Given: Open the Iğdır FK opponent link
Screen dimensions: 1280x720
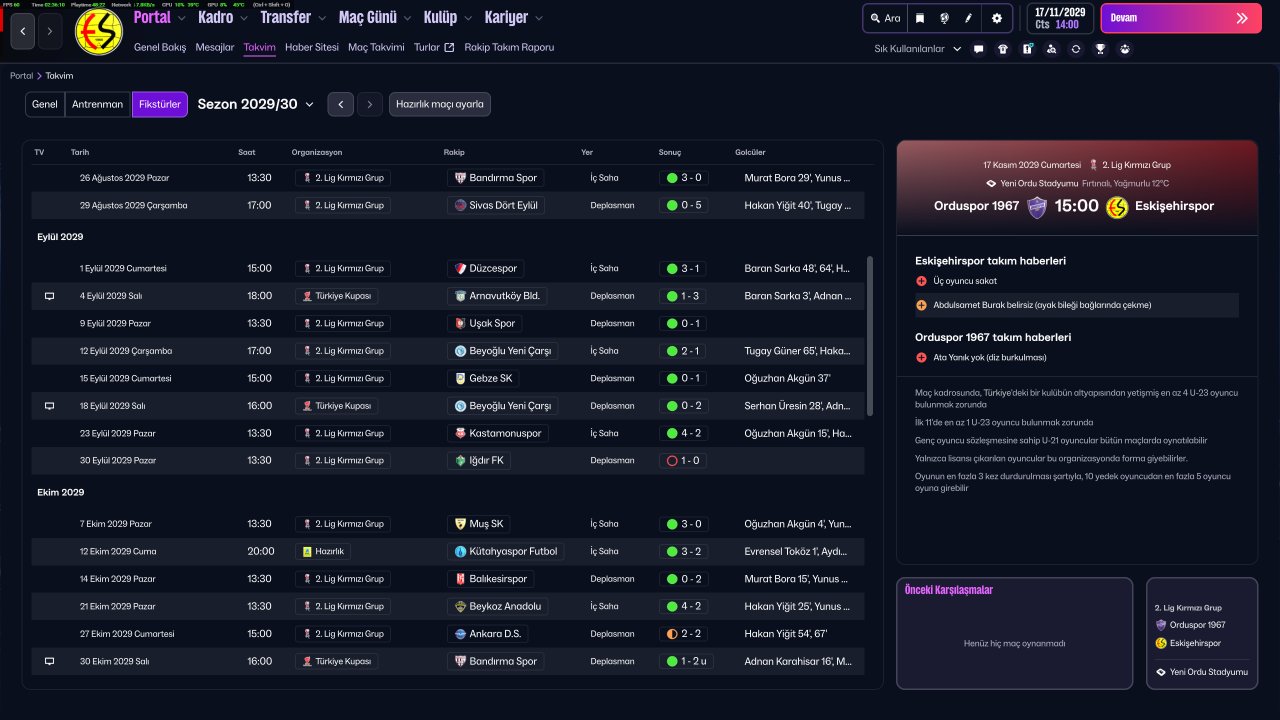Looking at the screenshot, I should 479,460.
